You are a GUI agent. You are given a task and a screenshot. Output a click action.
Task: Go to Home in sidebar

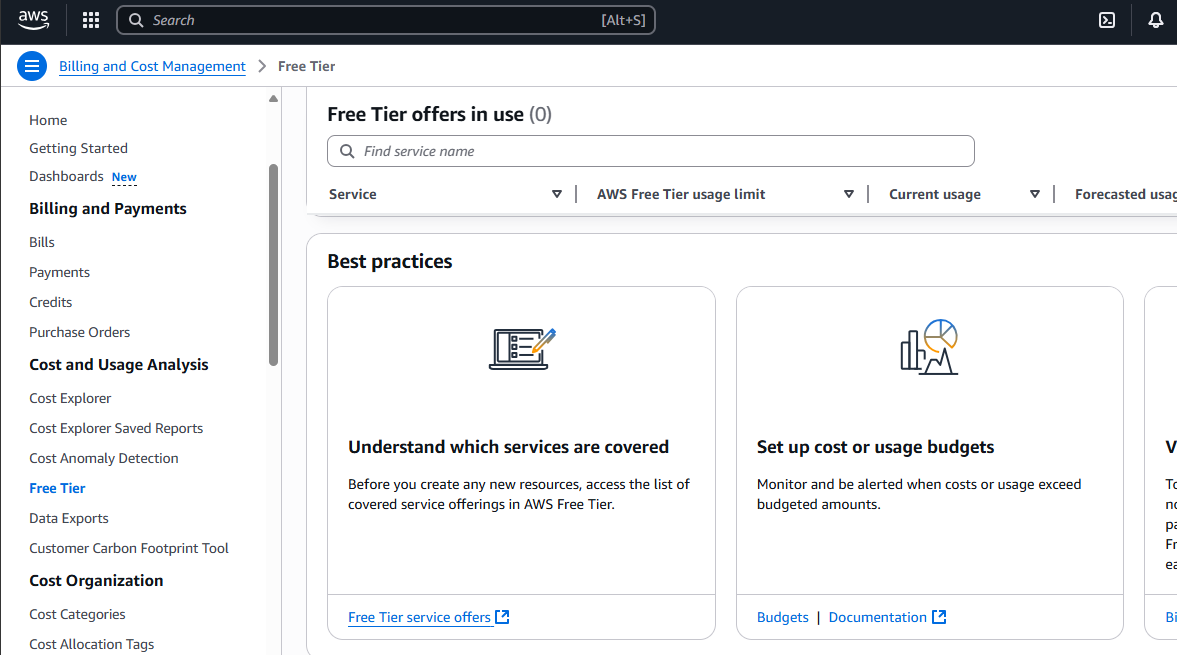click(x=48, y=120)
